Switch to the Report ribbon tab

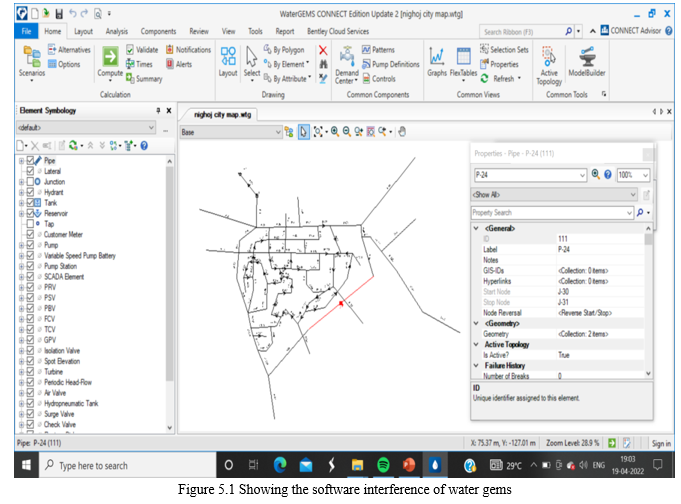tap(284, 31)
